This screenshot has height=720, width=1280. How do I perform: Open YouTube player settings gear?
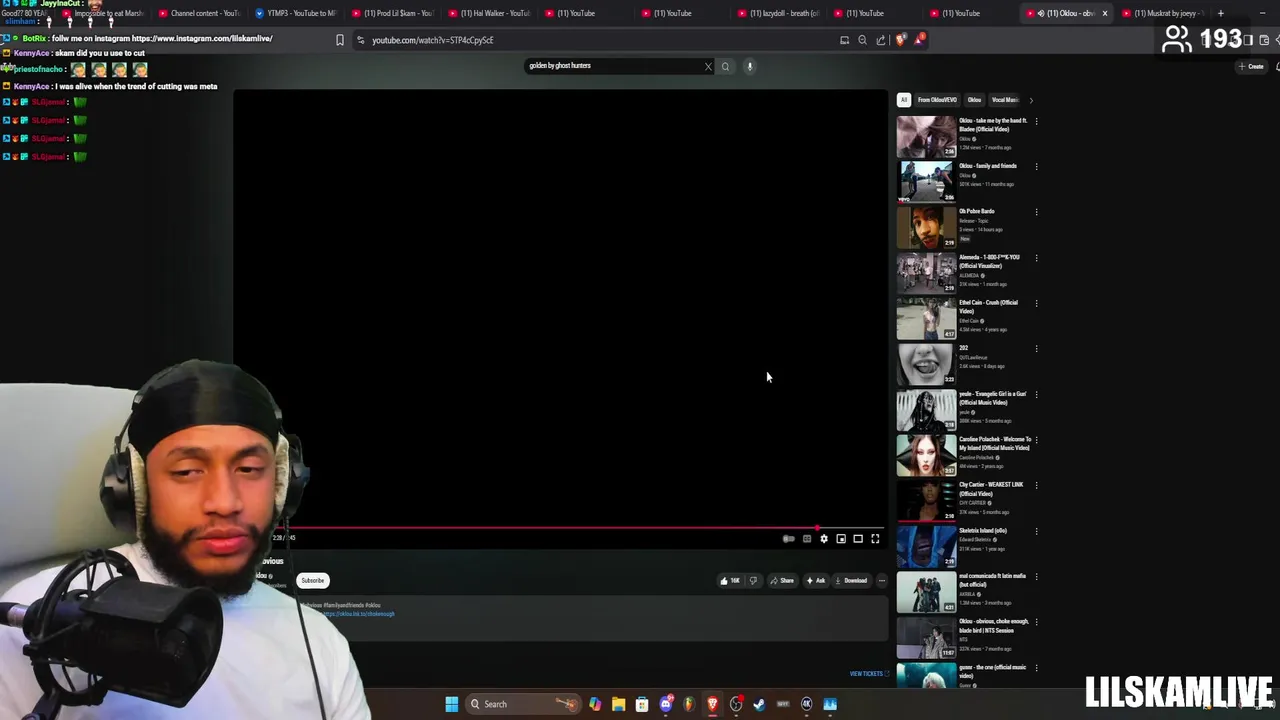pyautogui.click(x=824, y=539)
